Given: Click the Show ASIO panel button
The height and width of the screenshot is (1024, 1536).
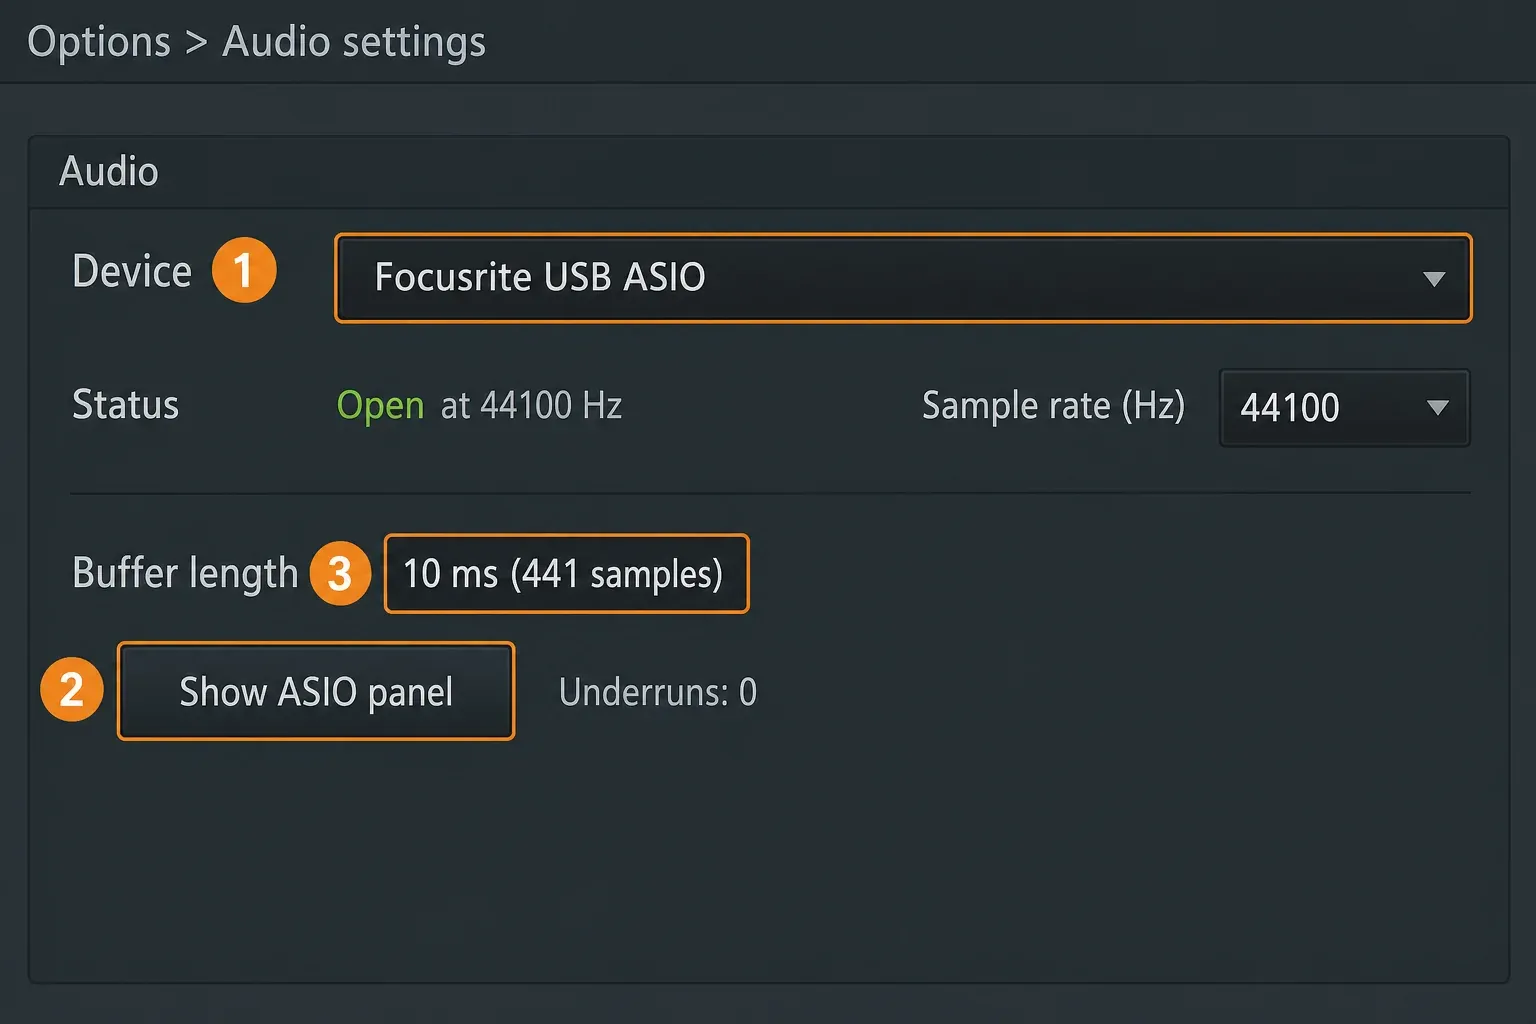Looking at the screenshot, I should pyautogui.click(x=316, y=691).
